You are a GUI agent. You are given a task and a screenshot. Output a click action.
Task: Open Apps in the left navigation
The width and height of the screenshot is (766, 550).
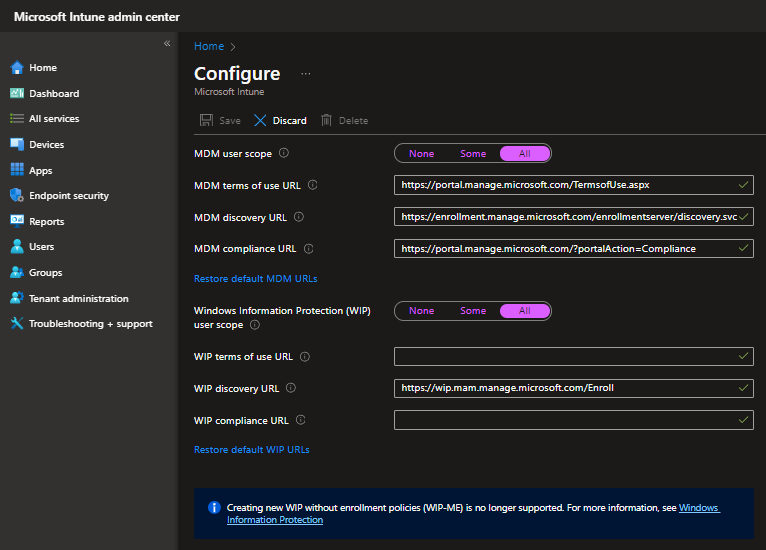41,170
